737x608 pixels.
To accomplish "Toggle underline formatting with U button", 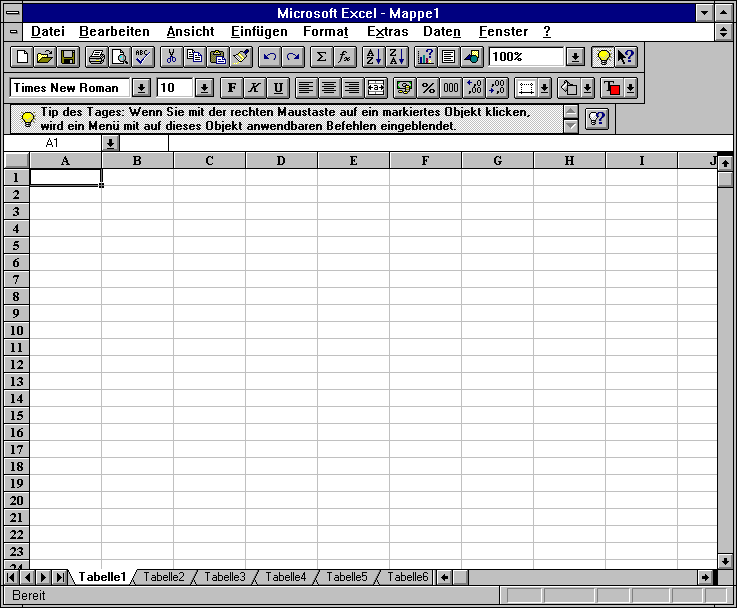I will coord(278,88).
